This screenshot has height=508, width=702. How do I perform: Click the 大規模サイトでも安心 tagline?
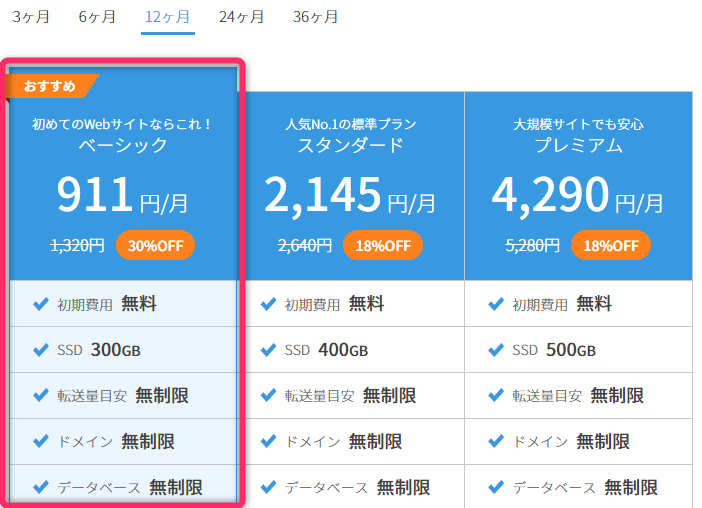(x=578, y=124)
